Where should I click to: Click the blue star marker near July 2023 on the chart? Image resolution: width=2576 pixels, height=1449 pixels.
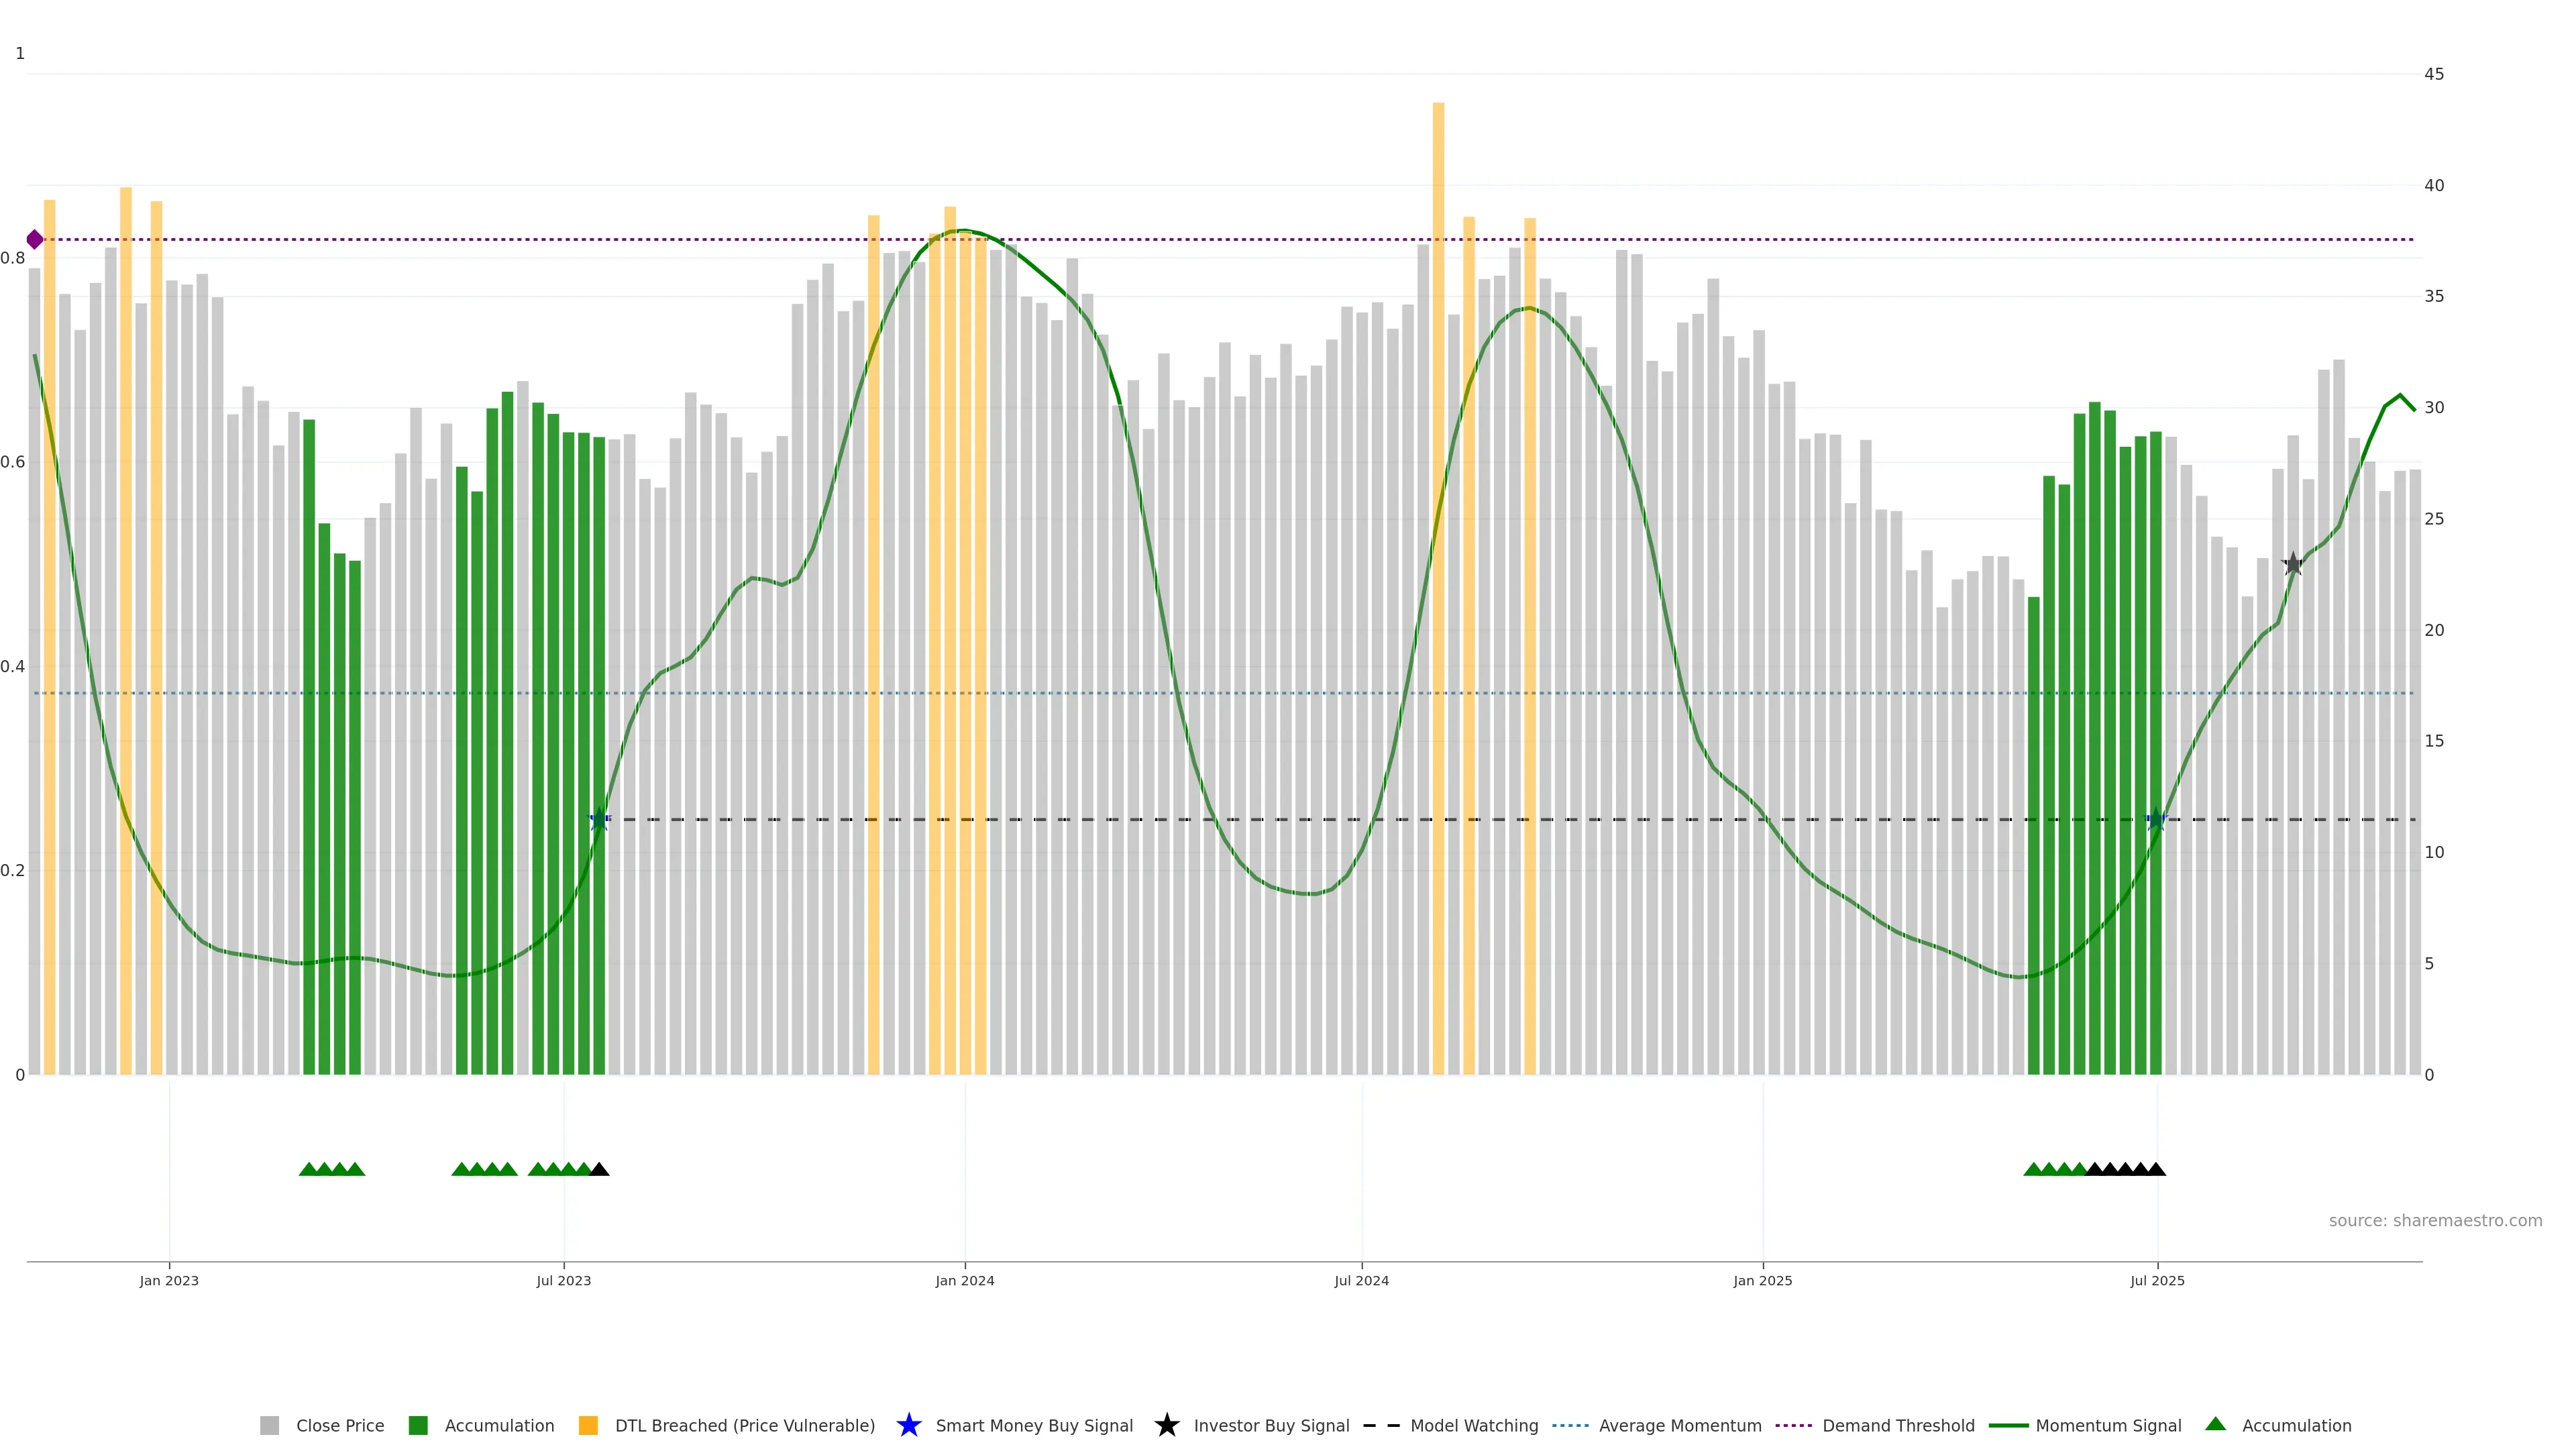(599, 820)
